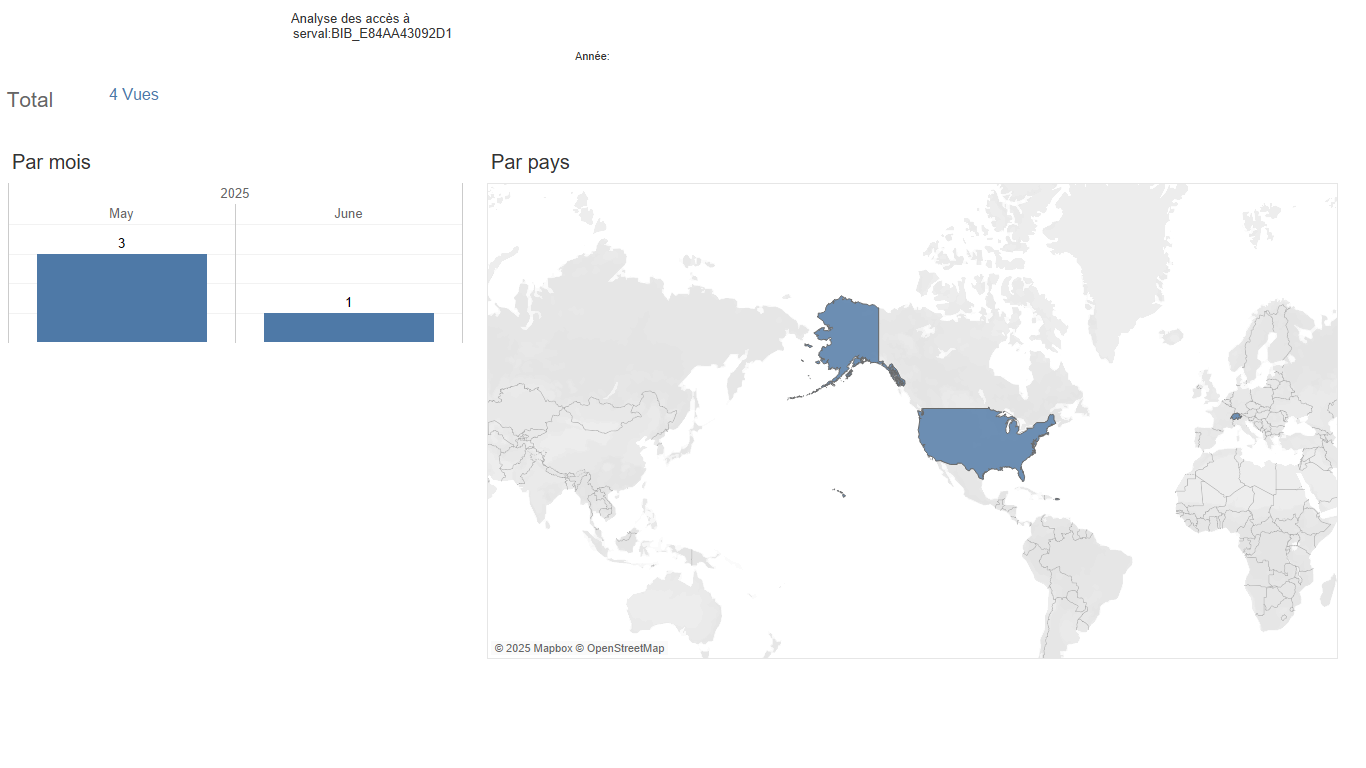The height and width of the screenshot is (768, 1366).
Task: Click the 'Total' label
Action: pyautogui.click(x=30, y=100)
